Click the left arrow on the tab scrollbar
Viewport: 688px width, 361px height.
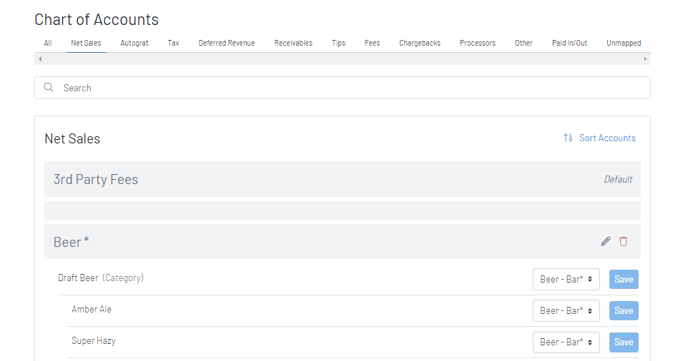(x=40, y=59)
